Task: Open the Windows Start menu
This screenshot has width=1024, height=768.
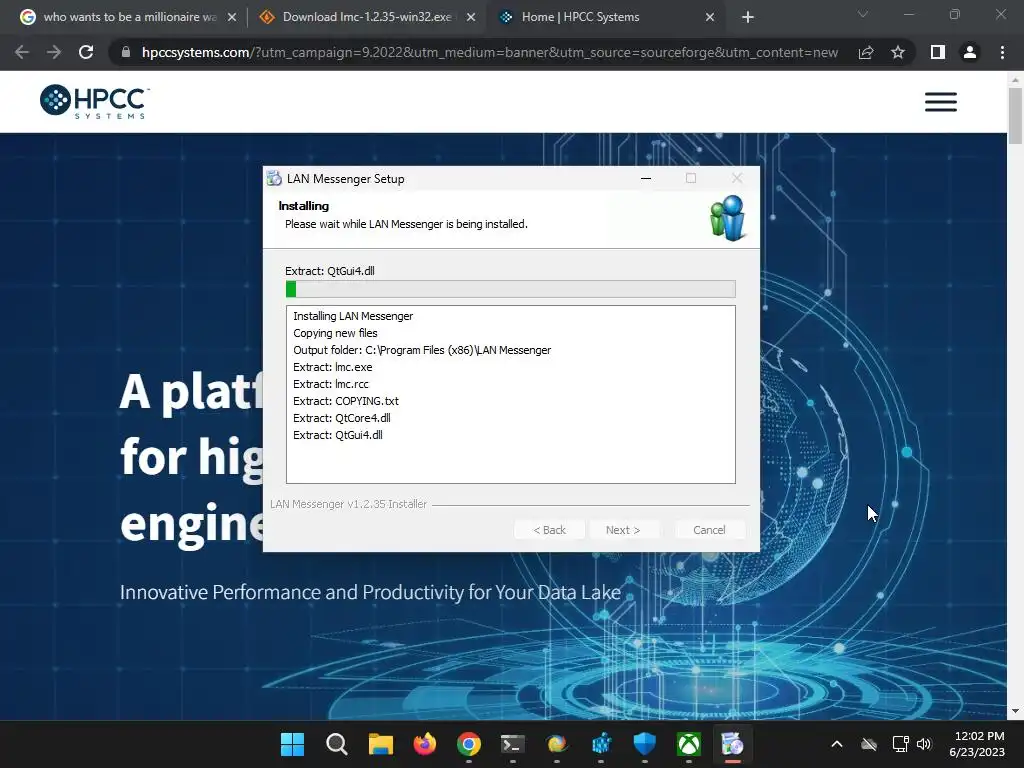Action: tap(293, 744)
